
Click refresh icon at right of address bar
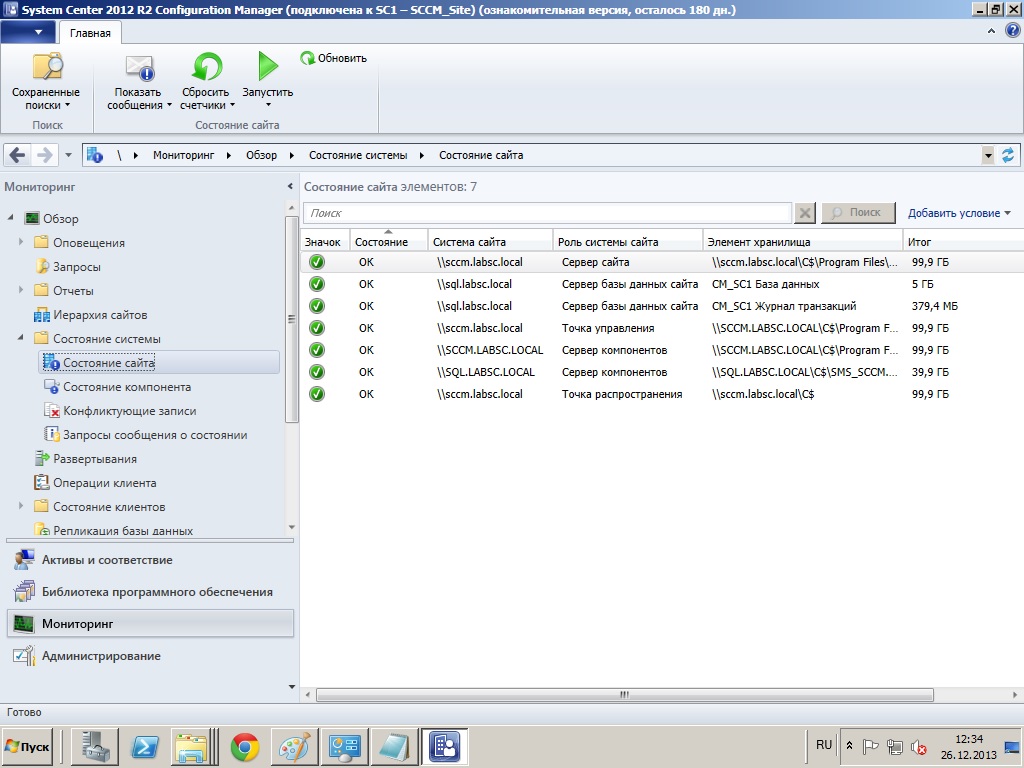1008,155
